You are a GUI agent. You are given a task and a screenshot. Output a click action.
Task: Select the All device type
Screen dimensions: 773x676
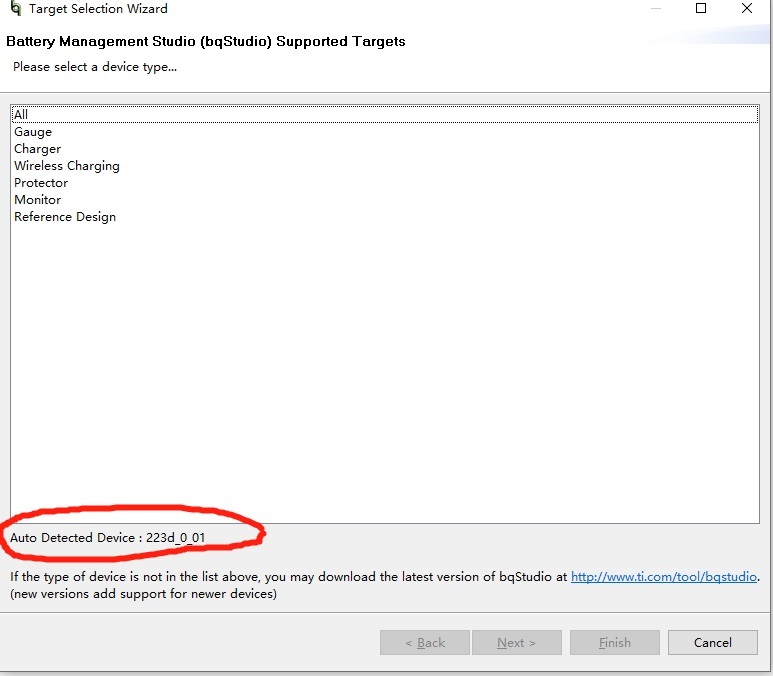[x=385, y=114]
